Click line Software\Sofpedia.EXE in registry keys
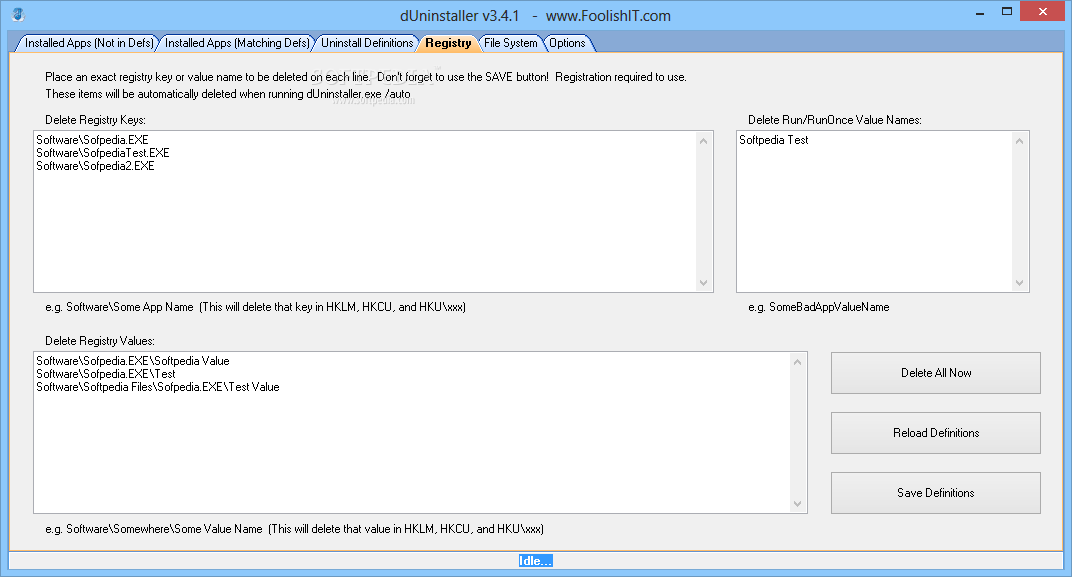Viewport: 1072px width, 577px height. [x=92, y=139]
